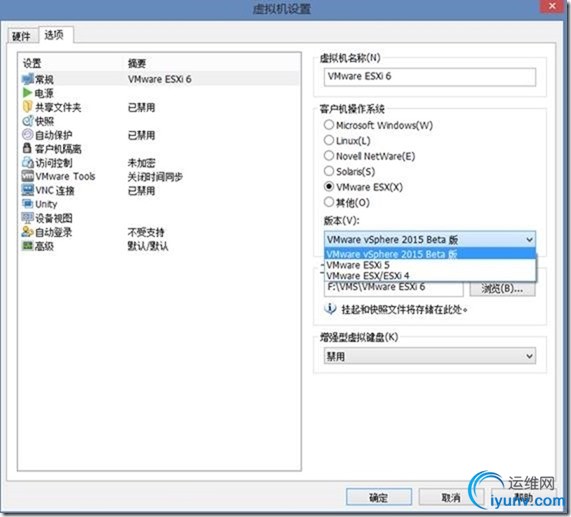Choose VMware vSphere 2015 Beta list entry
Image resolution: width=571 pixels, height=517 pixels.
[430, 254]
